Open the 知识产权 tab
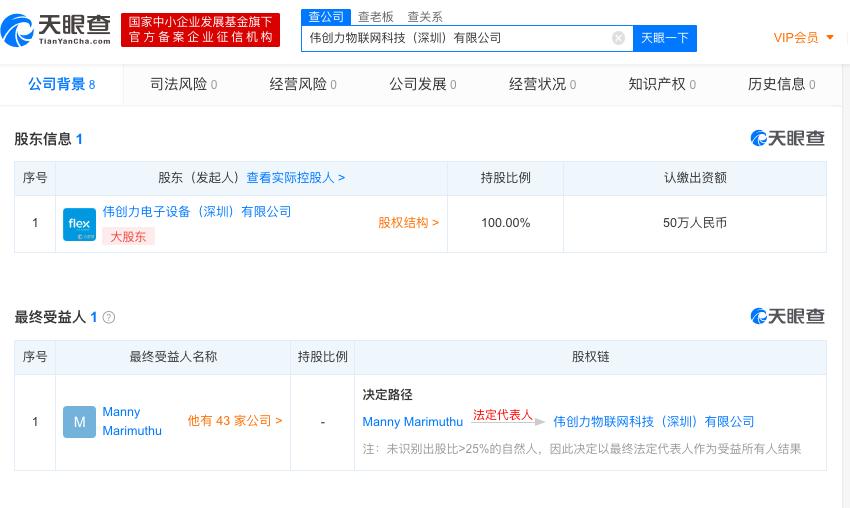The height and width of the screenshot is (508, 850). [x=662, y=84]
